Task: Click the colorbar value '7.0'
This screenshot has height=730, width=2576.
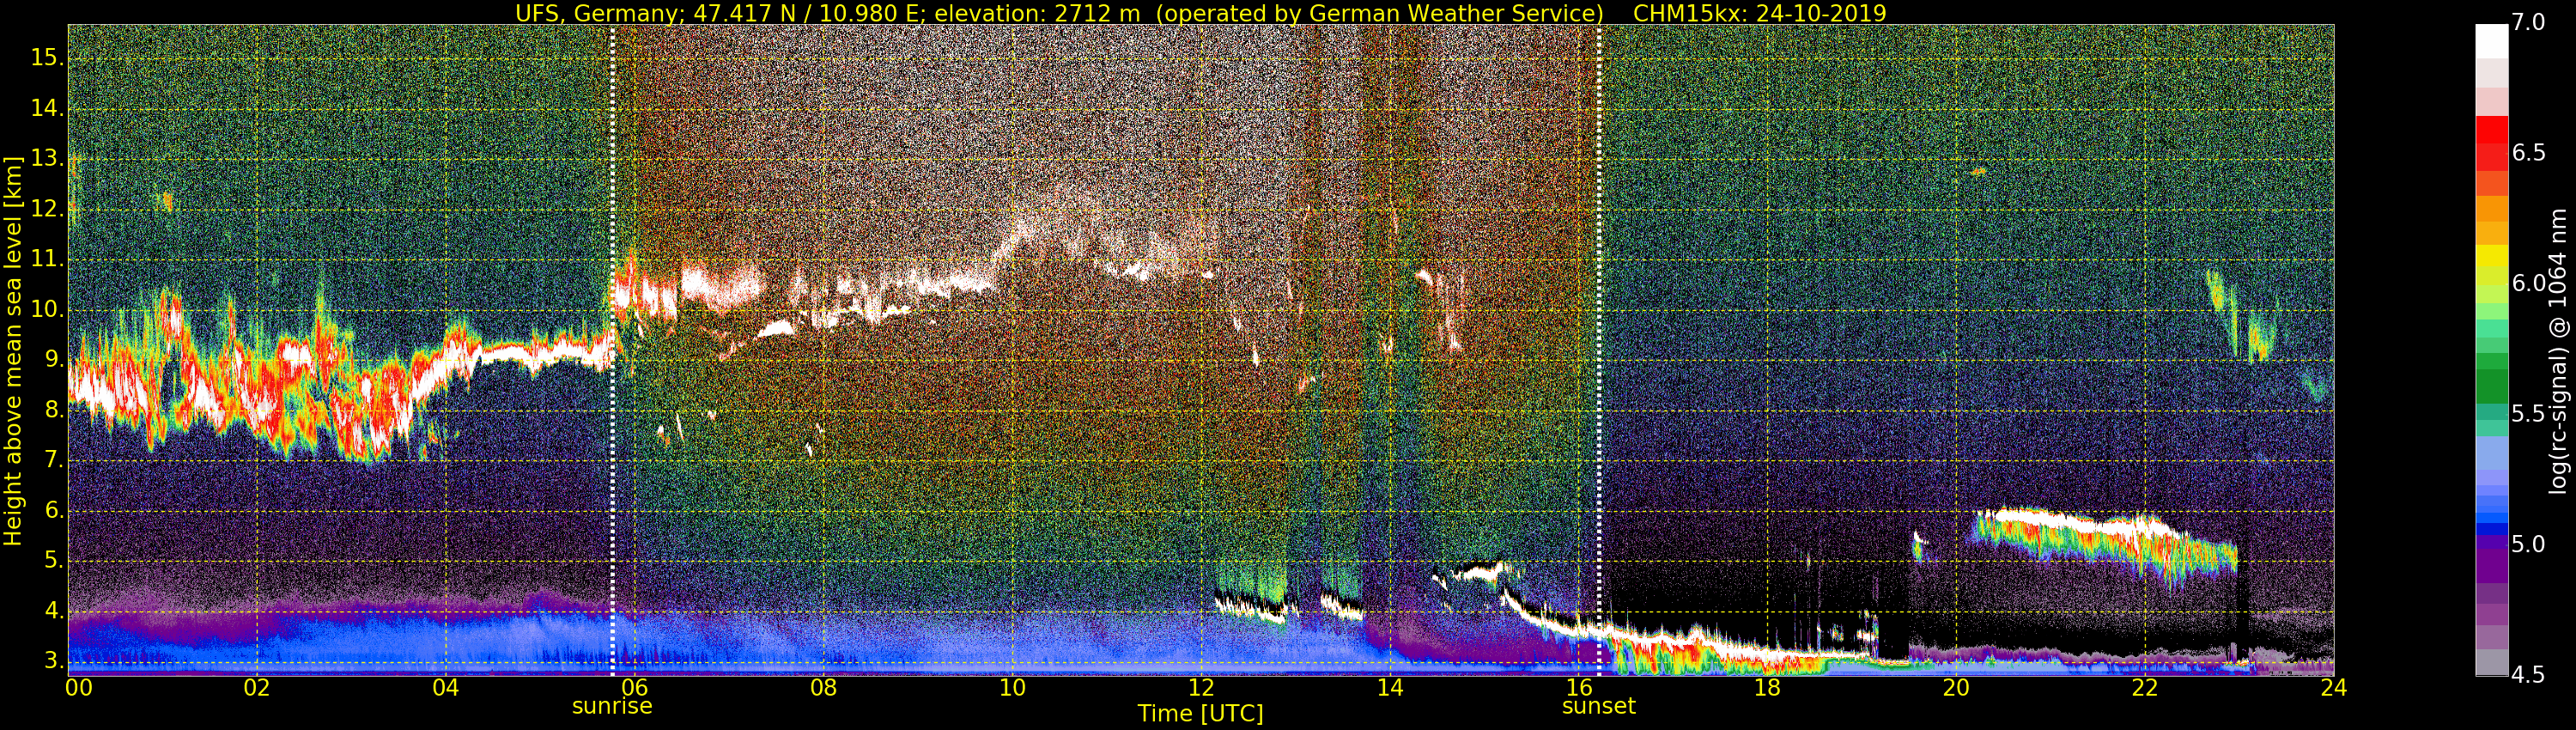Action: coord(2528,22)
